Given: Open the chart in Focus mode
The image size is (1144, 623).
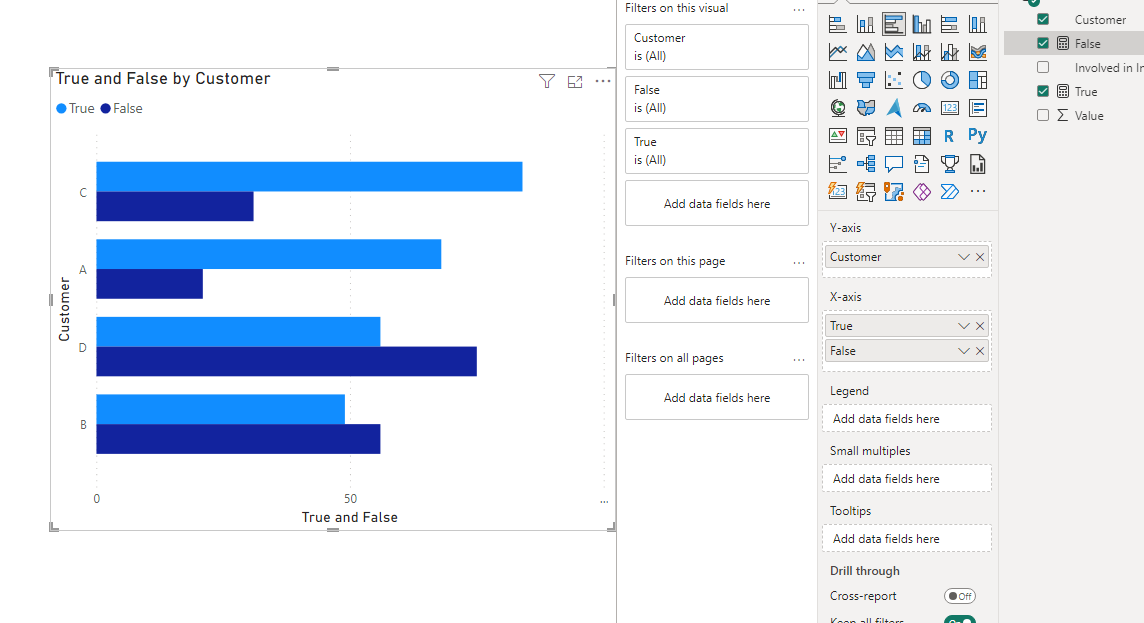Looking at the screenshot, I should (575, 82).
